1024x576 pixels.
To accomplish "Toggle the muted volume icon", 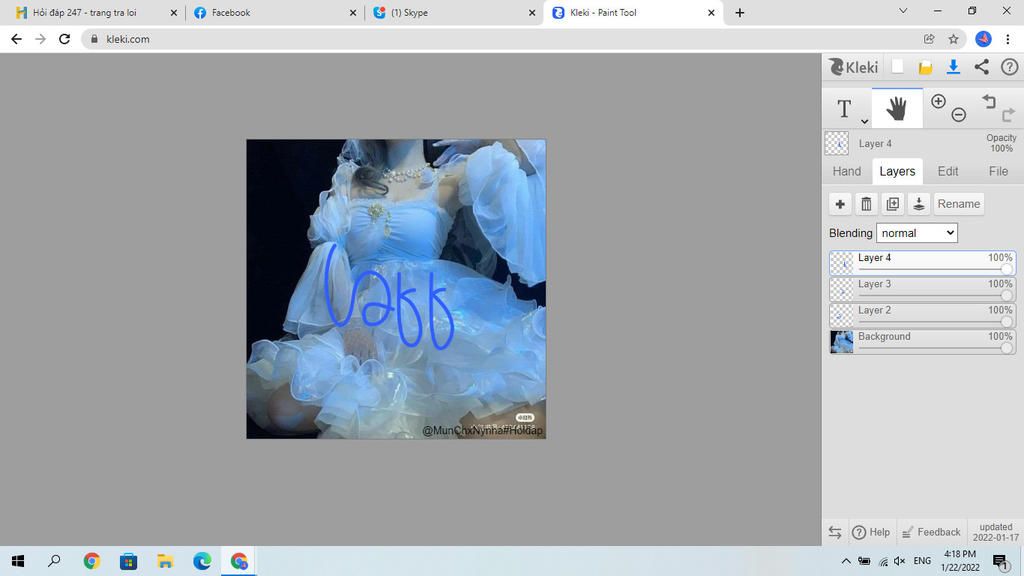I will point(899,561).
